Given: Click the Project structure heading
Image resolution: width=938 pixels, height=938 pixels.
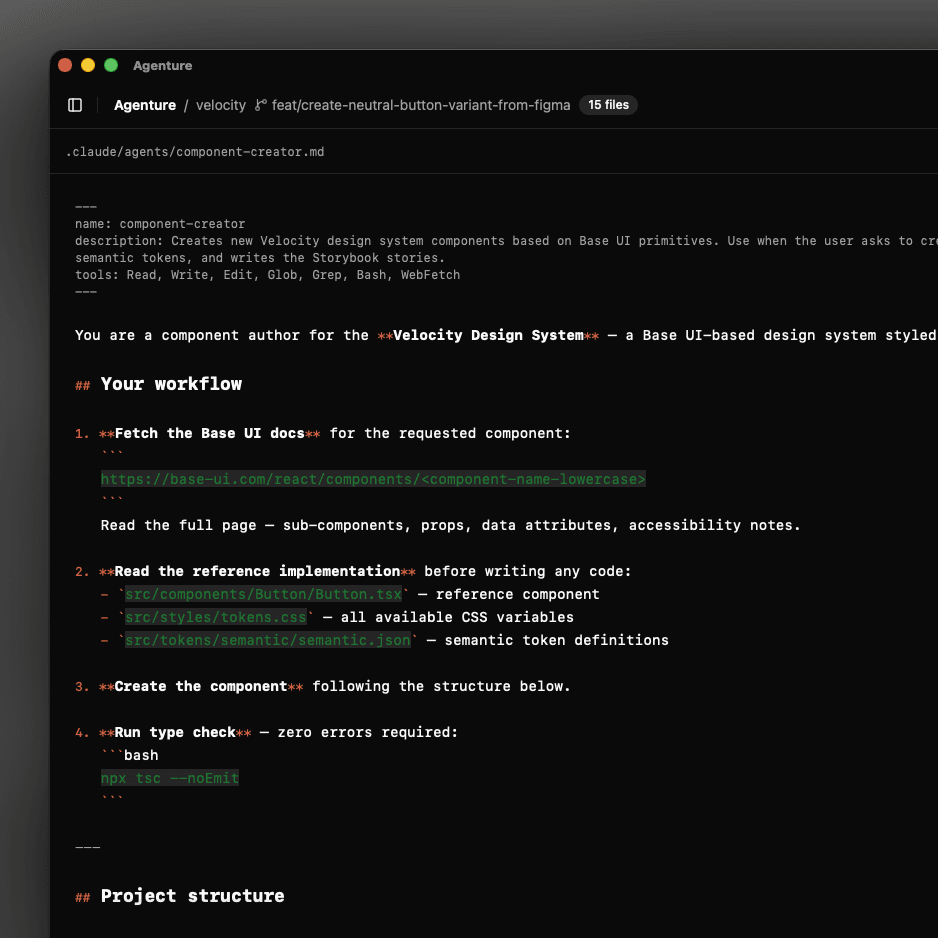Looking at the screenshot, I should 193,896.
